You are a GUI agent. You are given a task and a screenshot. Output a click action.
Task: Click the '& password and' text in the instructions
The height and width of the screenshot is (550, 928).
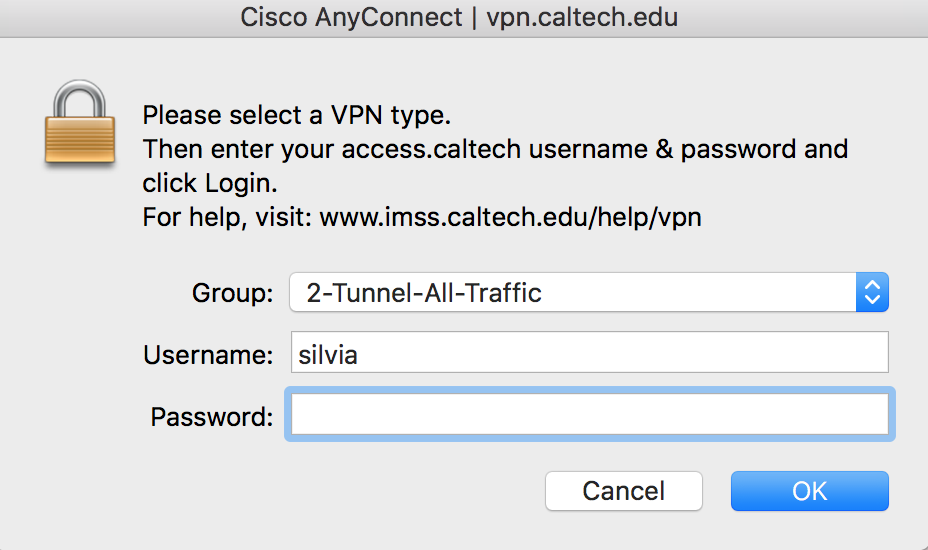click(x=756, y=149)
